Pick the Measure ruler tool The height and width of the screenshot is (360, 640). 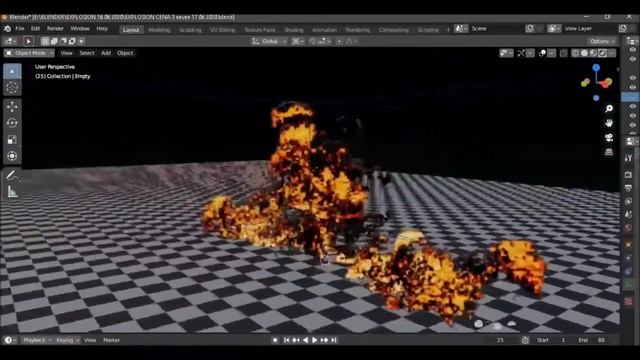[12, 192]
